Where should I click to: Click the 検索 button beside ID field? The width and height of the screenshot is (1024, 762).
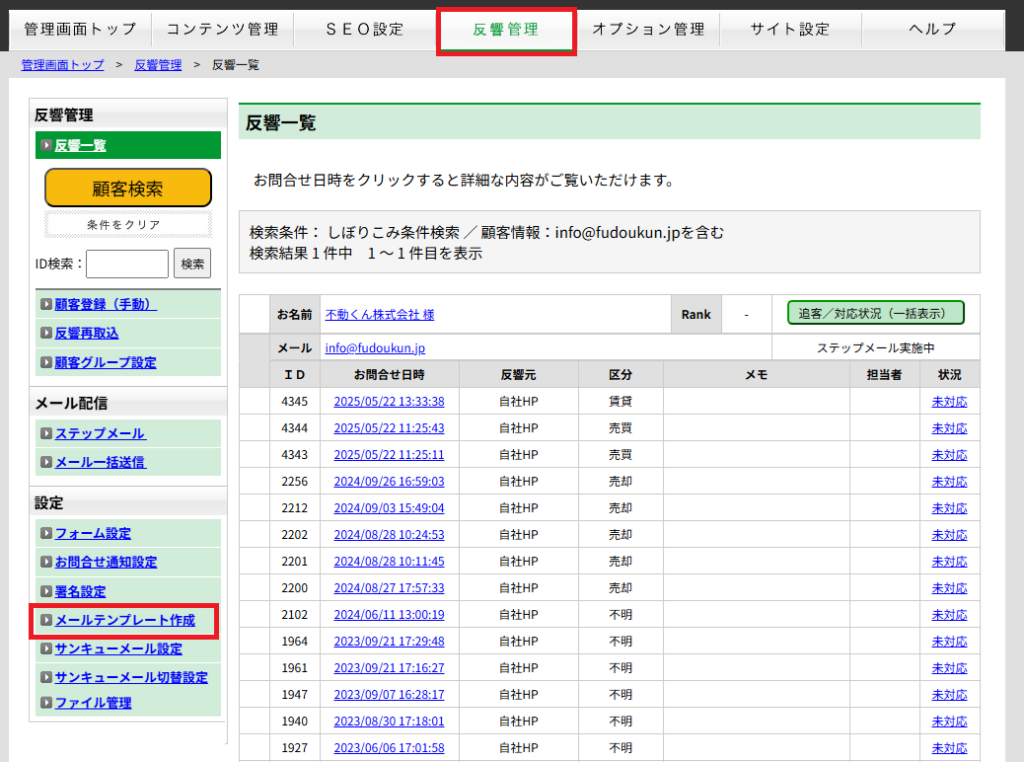(x=192, y=264)
